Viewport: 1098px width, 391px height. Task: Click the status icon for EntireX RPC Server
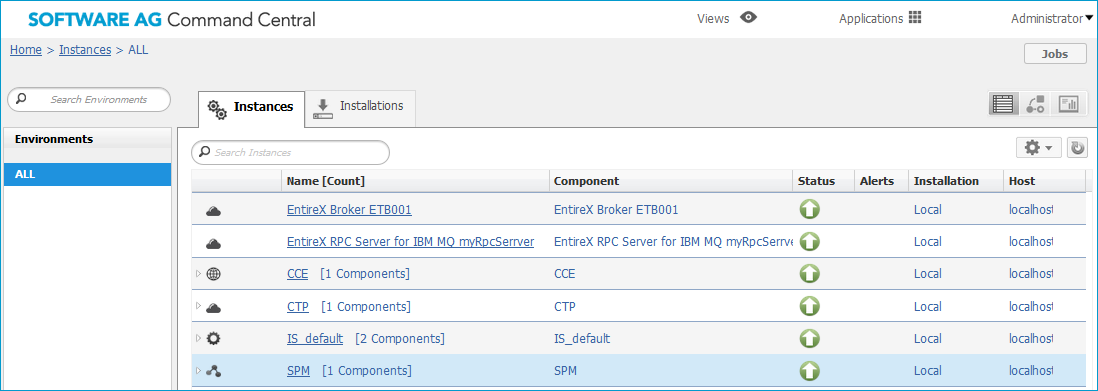pyautogui.click(x=809, y=242)
